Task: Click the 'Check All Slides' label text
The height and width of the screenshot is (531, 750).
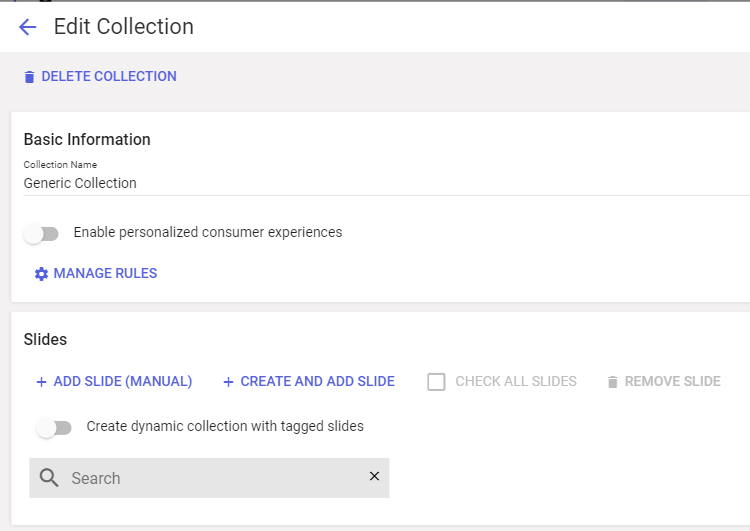Action: pos(516,381)
